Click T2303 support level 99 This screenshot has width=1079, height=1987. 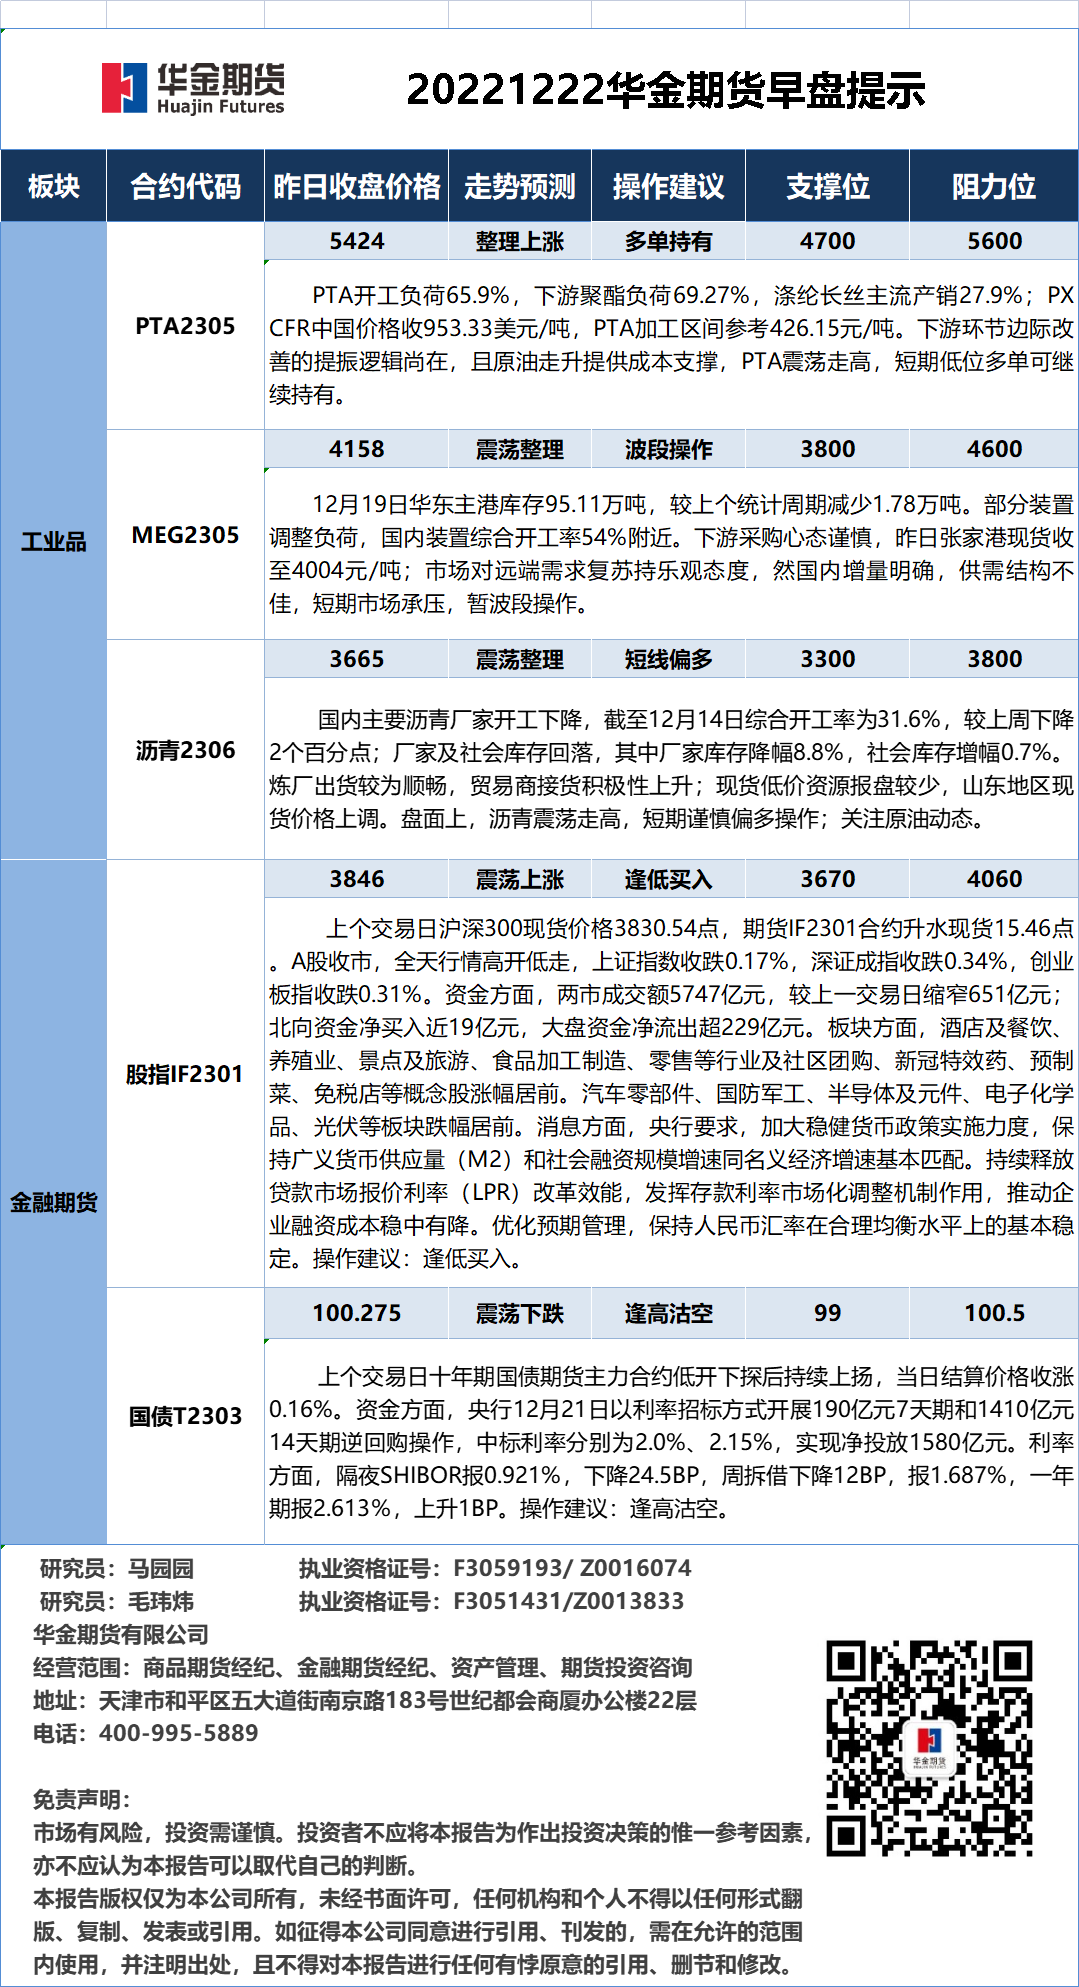pos(827,1313)
